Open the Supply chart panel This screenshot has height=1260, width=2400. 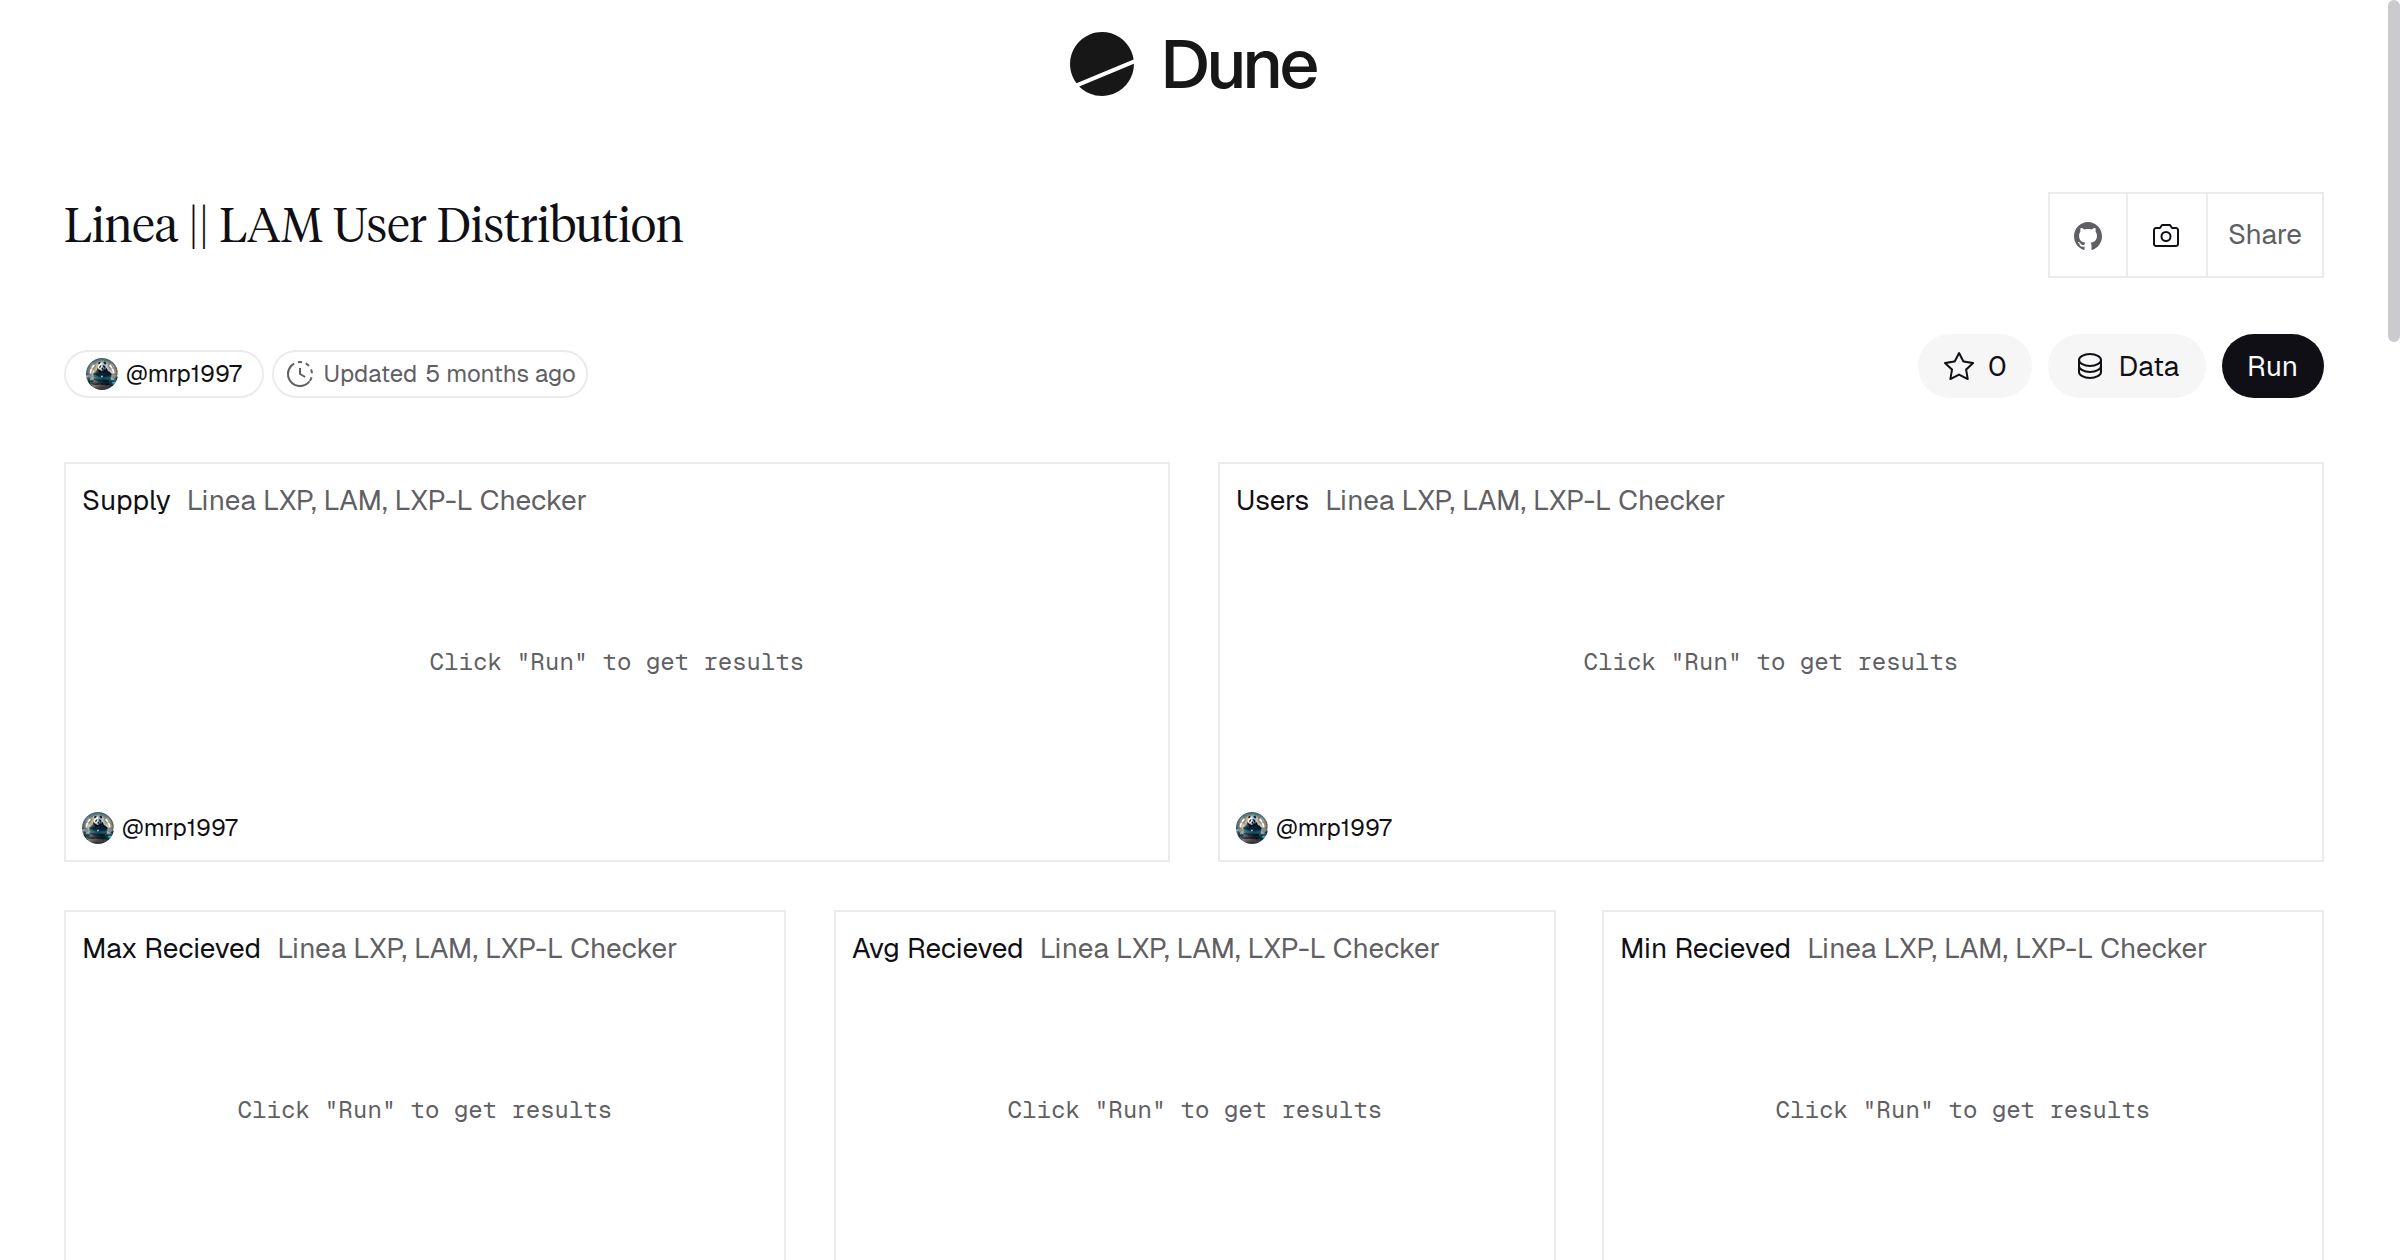(126, 500)
